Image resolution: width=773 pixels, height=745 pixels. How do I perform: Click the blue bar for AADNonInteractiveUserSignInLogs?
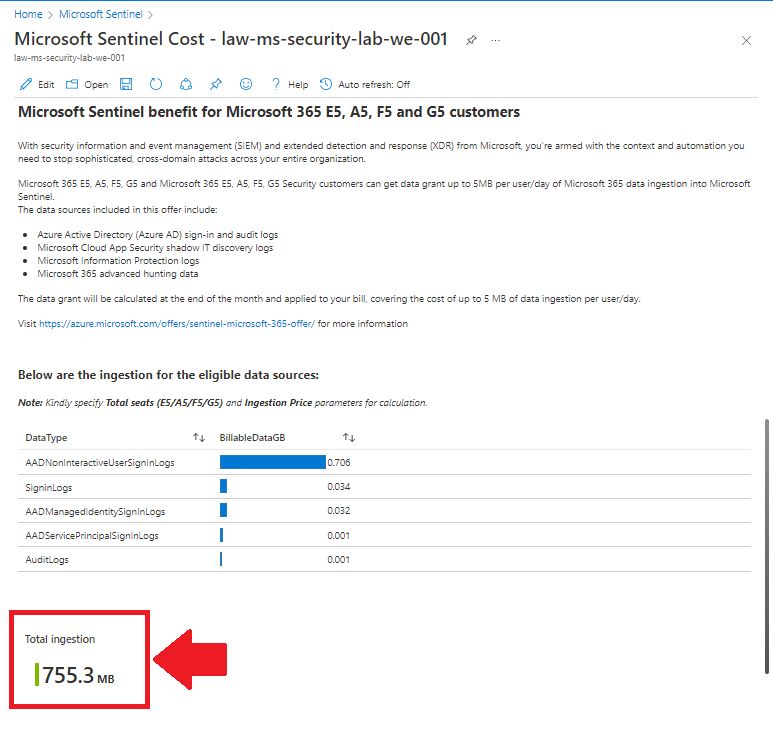pos(273,462)
